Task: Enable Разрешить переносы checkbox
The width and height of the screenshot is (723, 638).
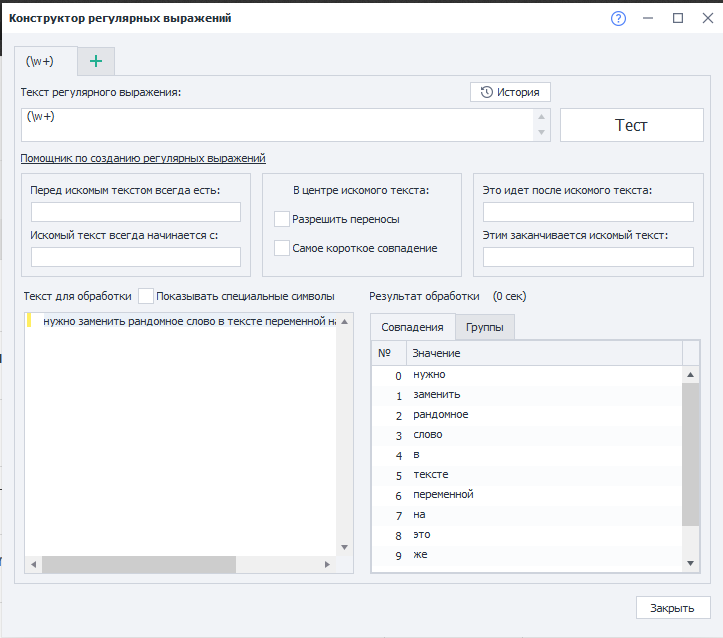Action: point(282,218)
